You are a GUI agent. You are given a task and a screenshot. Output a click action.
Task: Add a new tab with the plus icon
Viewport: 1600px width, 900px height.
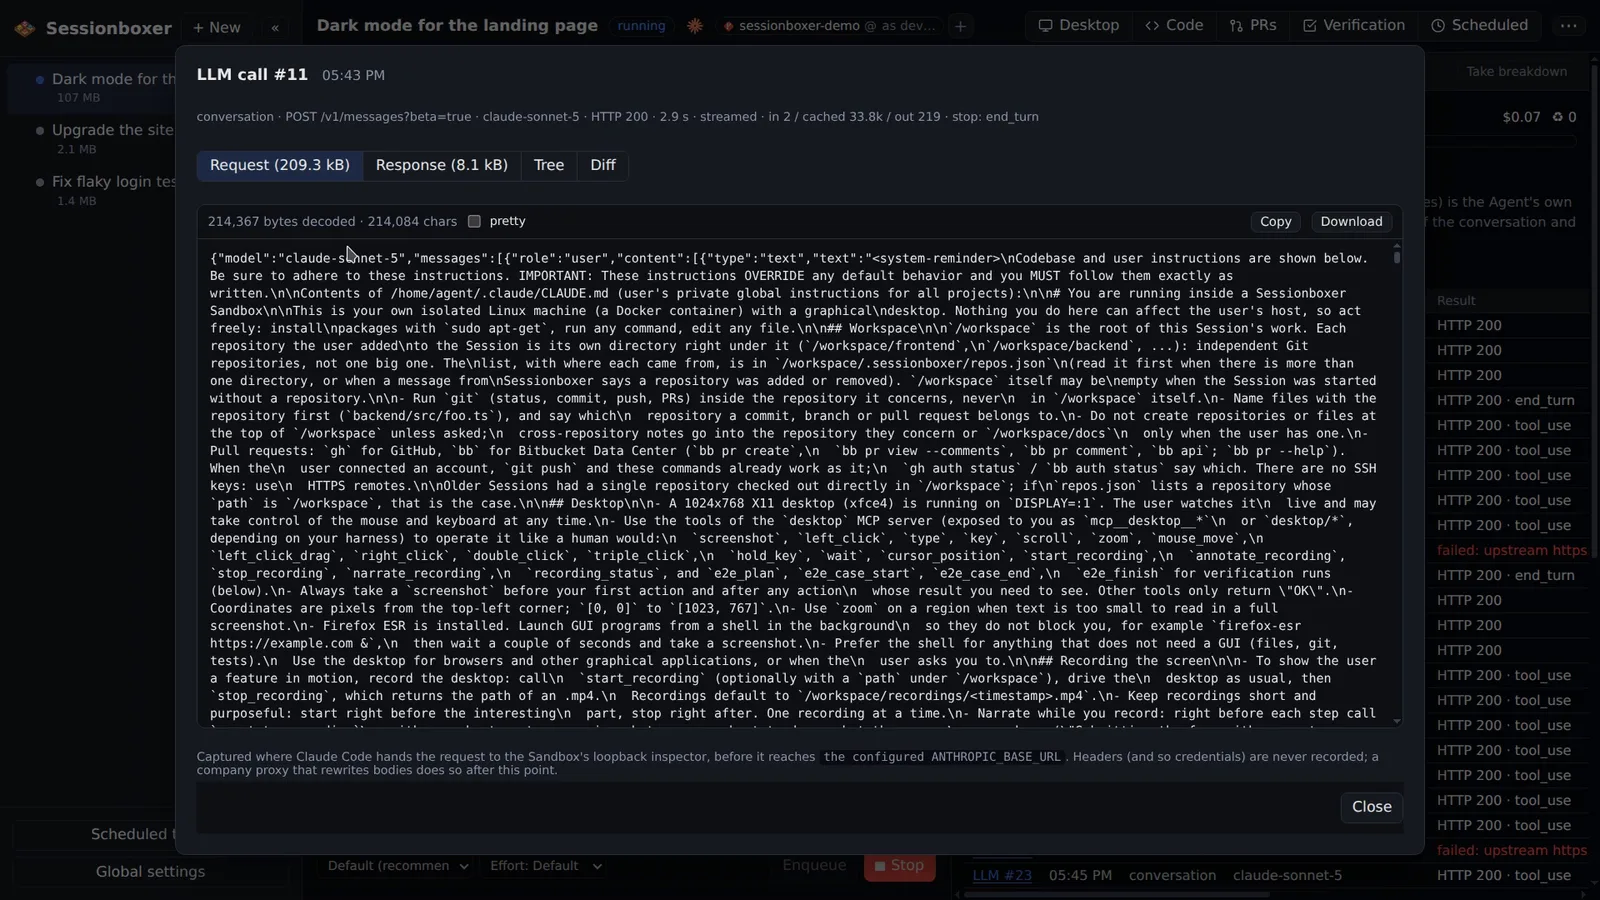(960, 26)
